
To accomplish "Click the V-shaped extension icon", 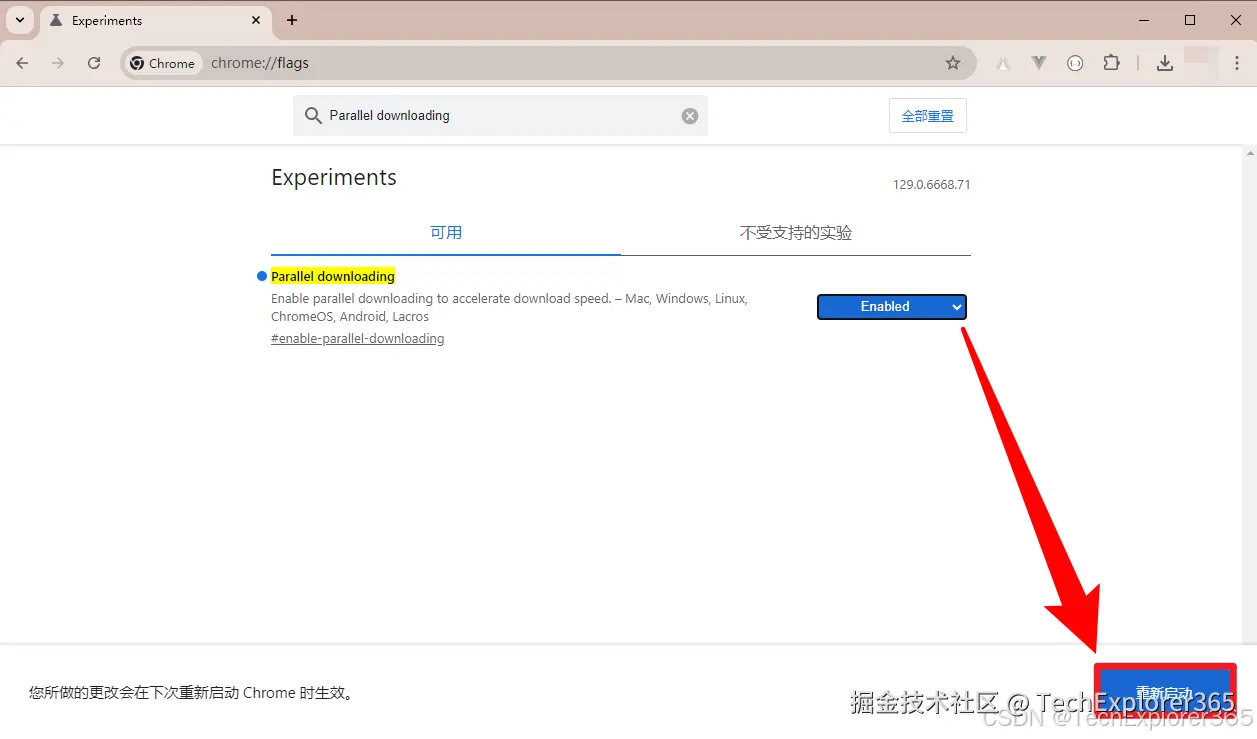I will click(x=1039, y=63).
